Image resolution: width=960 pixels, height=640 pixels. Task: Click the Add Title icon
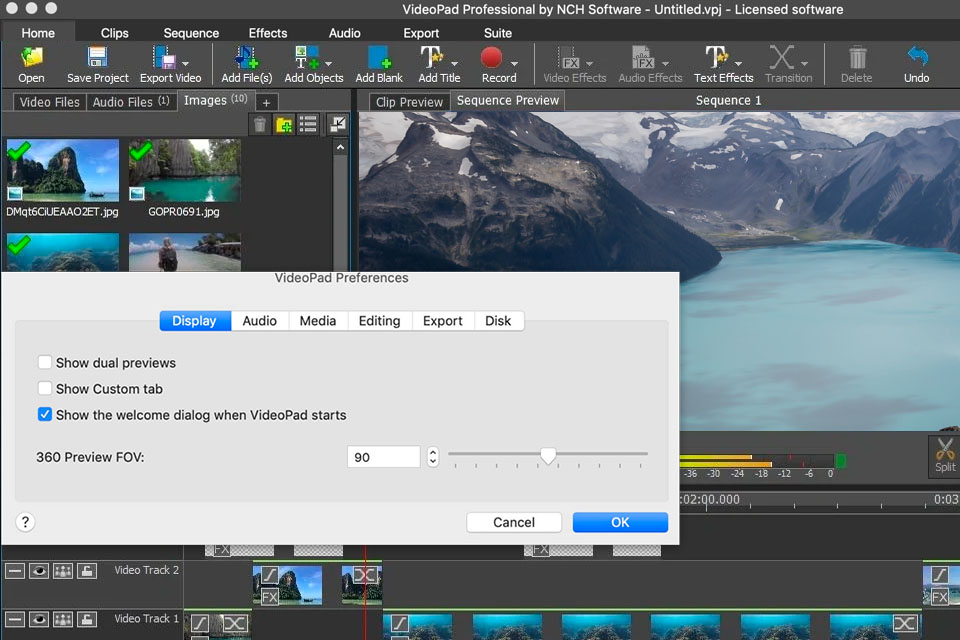tap(432, 58)
